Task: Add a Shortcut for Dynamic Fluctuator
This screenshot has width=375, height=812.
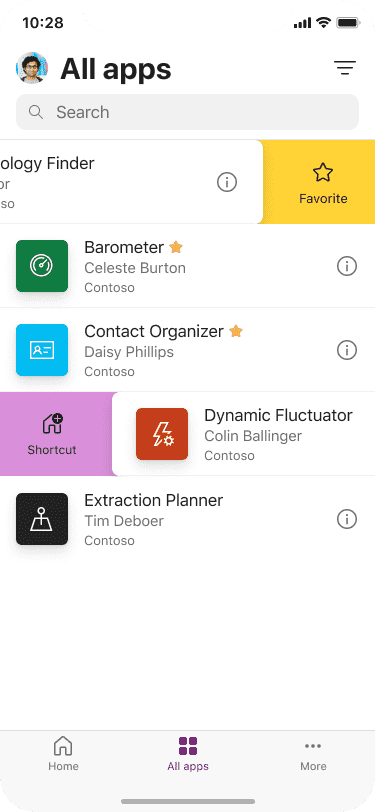Action: (x=52, y=434)
